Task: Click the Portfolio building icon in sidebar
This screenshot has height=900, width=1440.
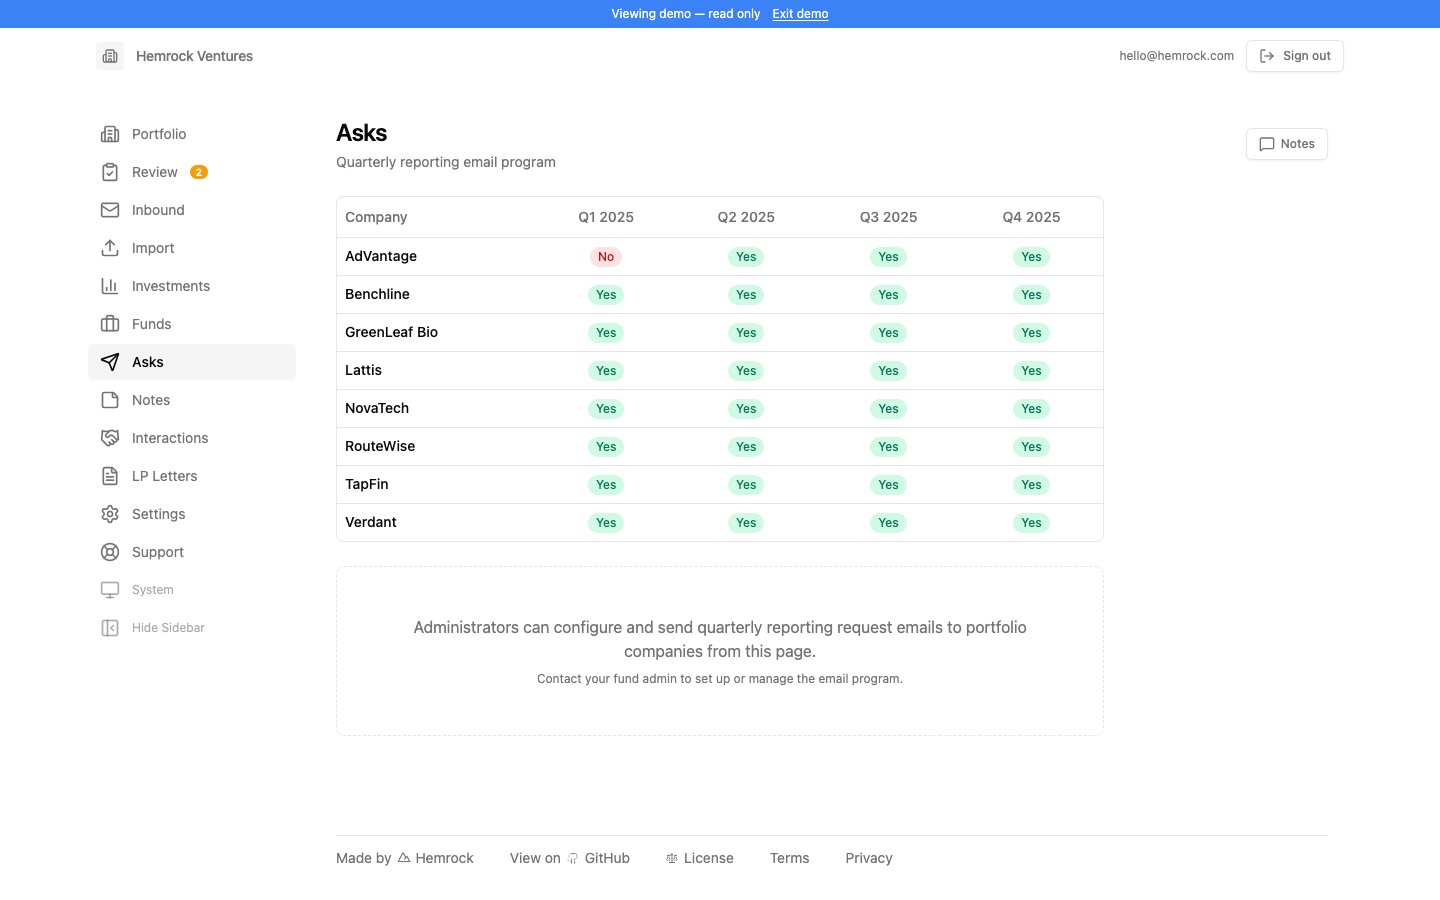Action: tap(110, 134)
